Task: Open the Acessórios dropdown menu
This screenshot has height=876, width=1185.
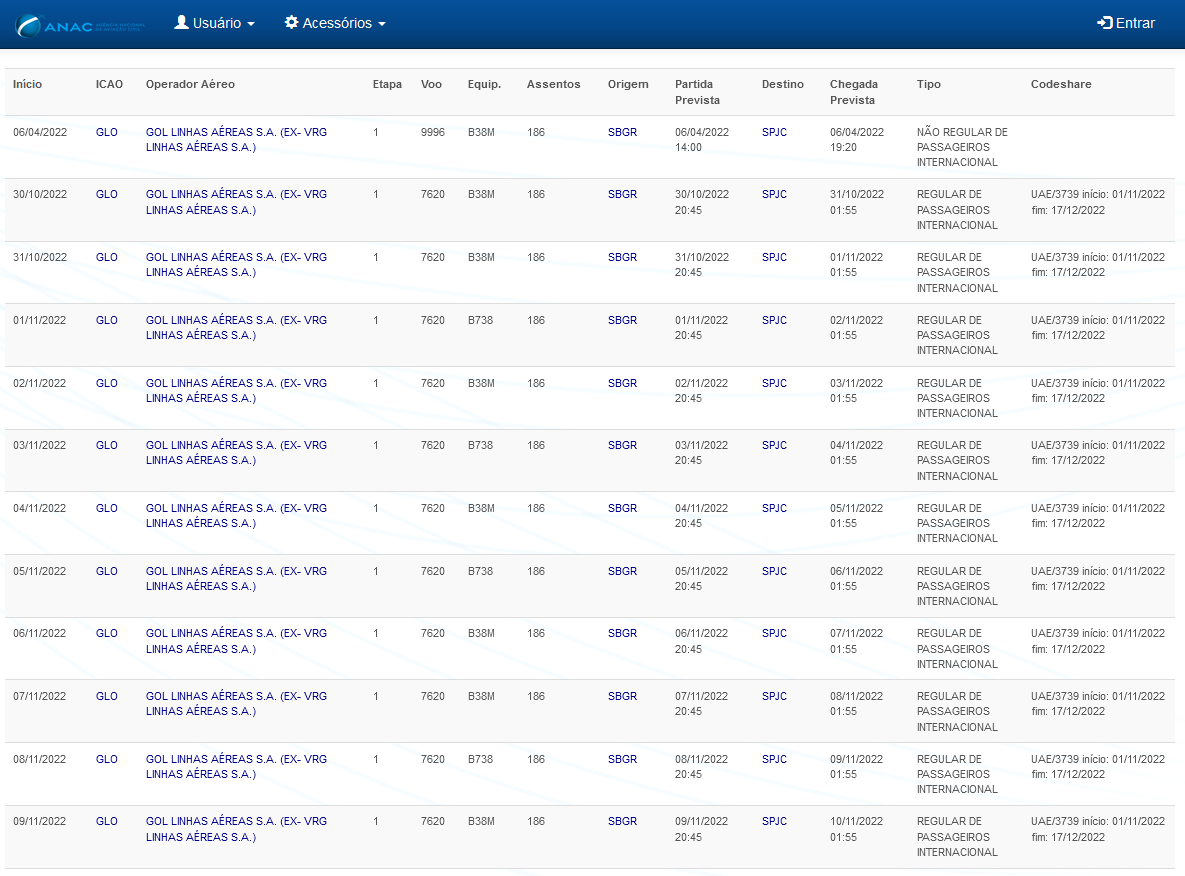Action: pyautogui.click(x=335, y=23)
